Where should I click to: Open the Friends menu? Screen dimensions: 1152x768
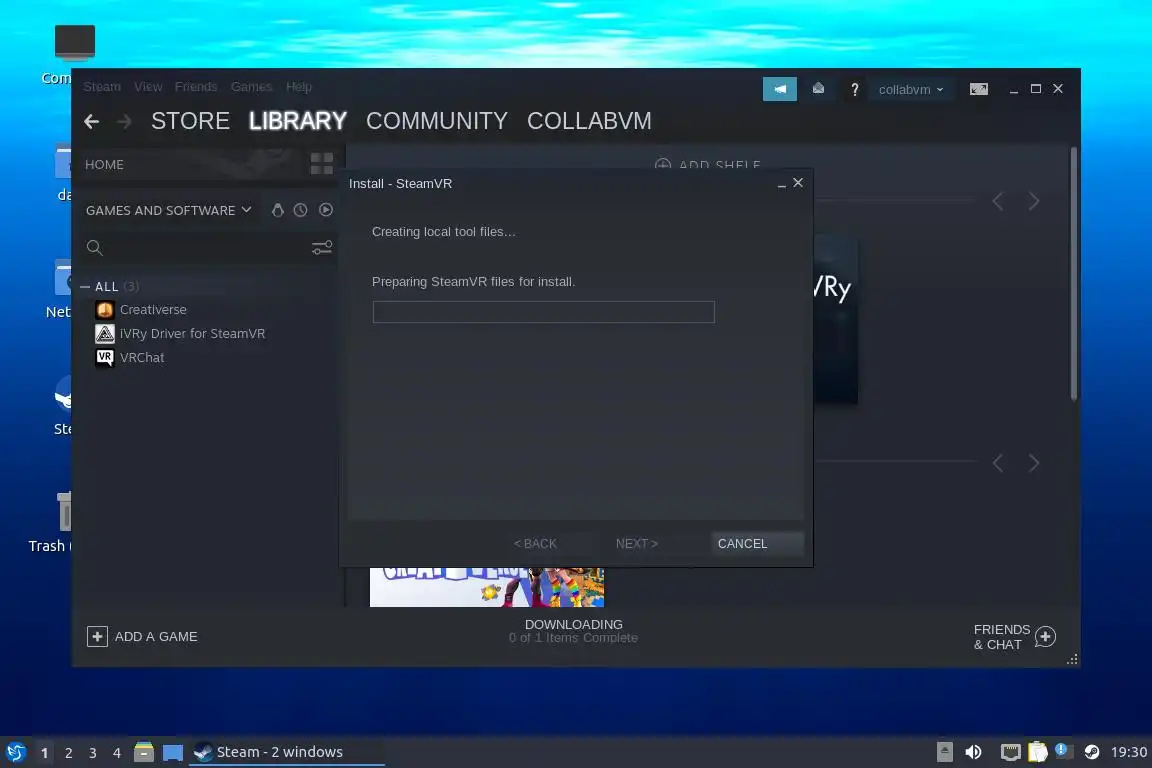196,87
